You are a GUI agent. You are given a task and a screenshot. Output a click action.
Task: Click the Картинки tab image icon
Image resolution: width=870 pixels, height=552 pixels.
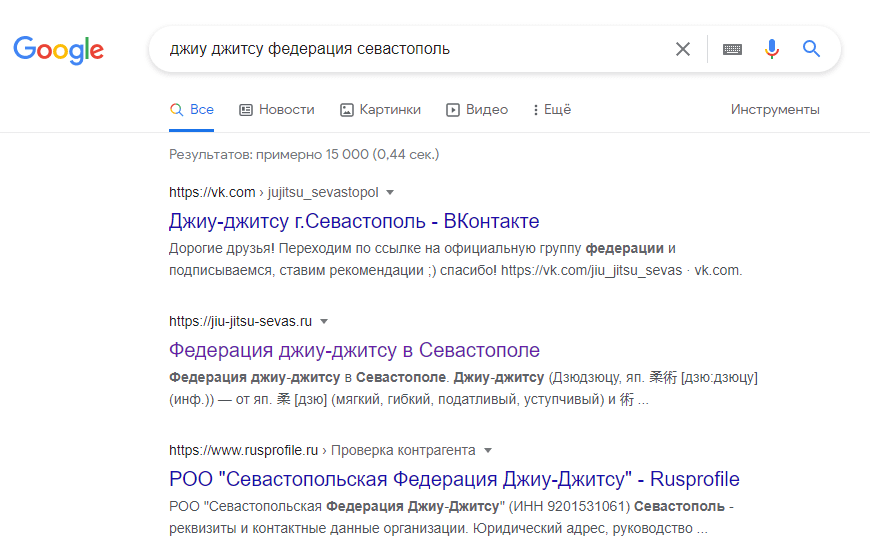coord(347,110)
